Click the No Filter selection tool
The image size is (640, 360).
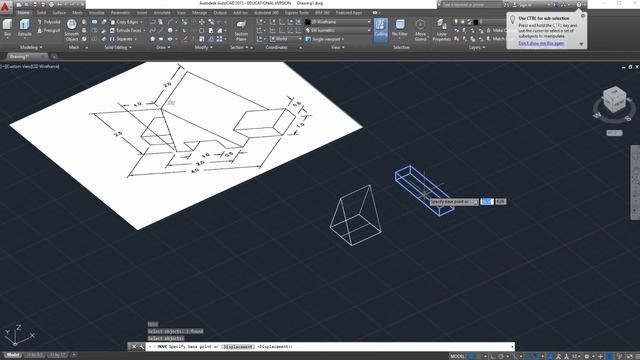[x=400, y=28]
